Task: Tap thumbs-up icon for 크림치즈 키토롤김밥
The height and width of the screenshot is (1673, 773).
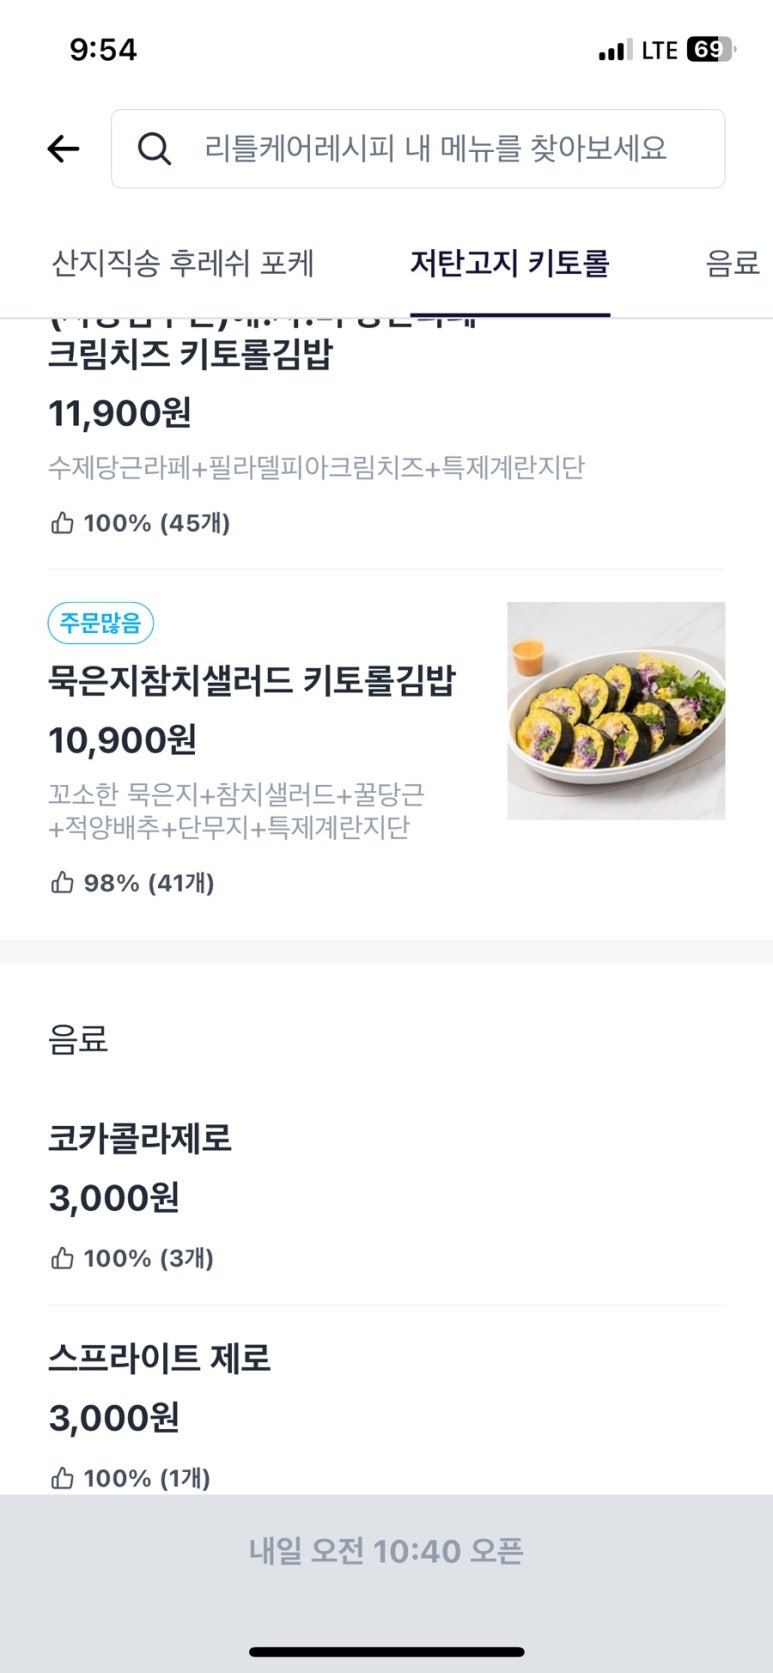Action: (x=62, y=523)
